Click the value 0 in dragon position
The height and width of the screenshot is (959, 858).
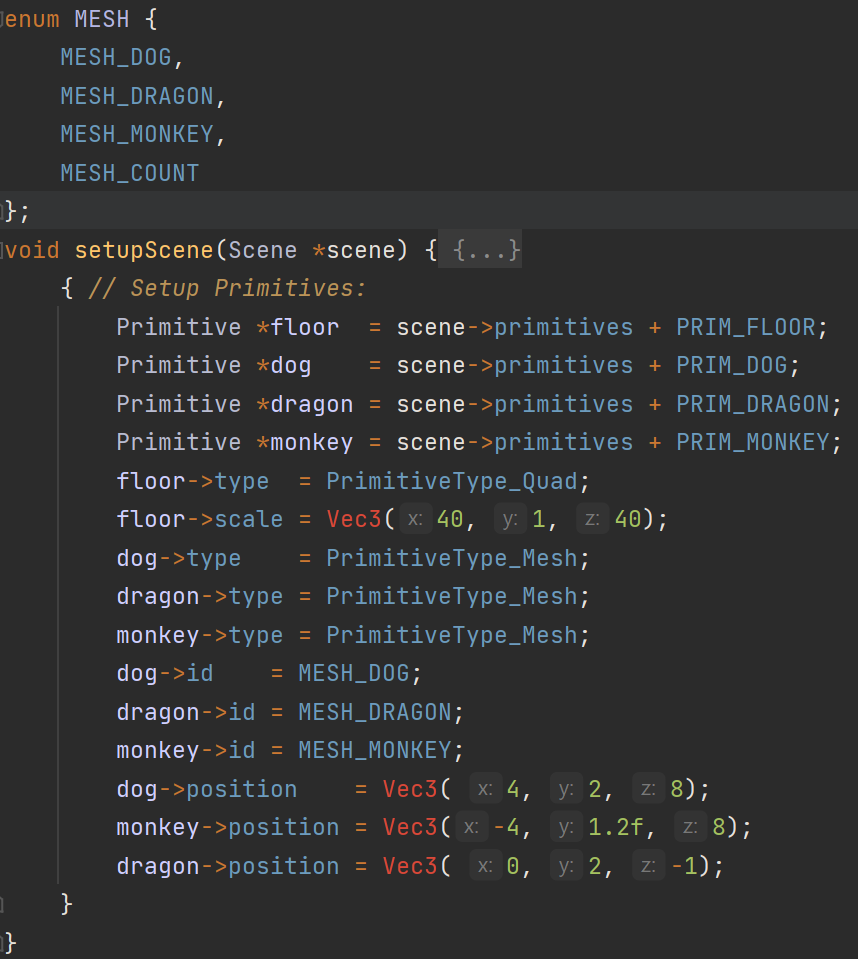[x=513, y=867]
